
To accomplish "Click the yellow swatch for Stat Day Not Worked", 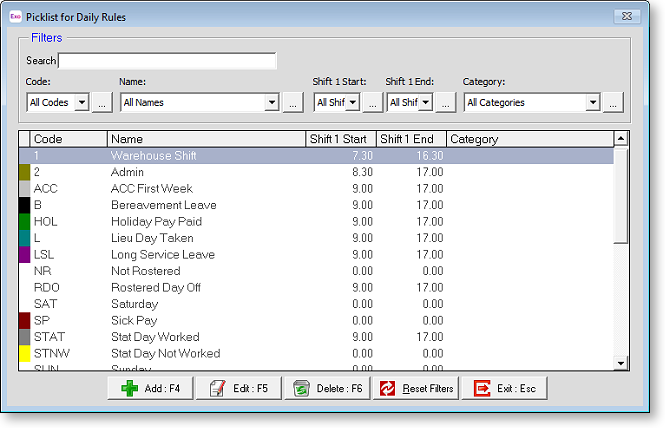I will click(x=25, y=353).
